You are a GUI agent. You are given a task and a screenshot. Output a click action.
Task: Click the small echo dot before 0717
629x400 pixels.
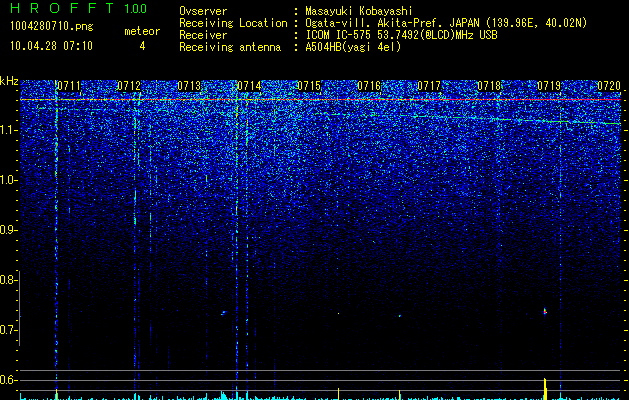400,316
